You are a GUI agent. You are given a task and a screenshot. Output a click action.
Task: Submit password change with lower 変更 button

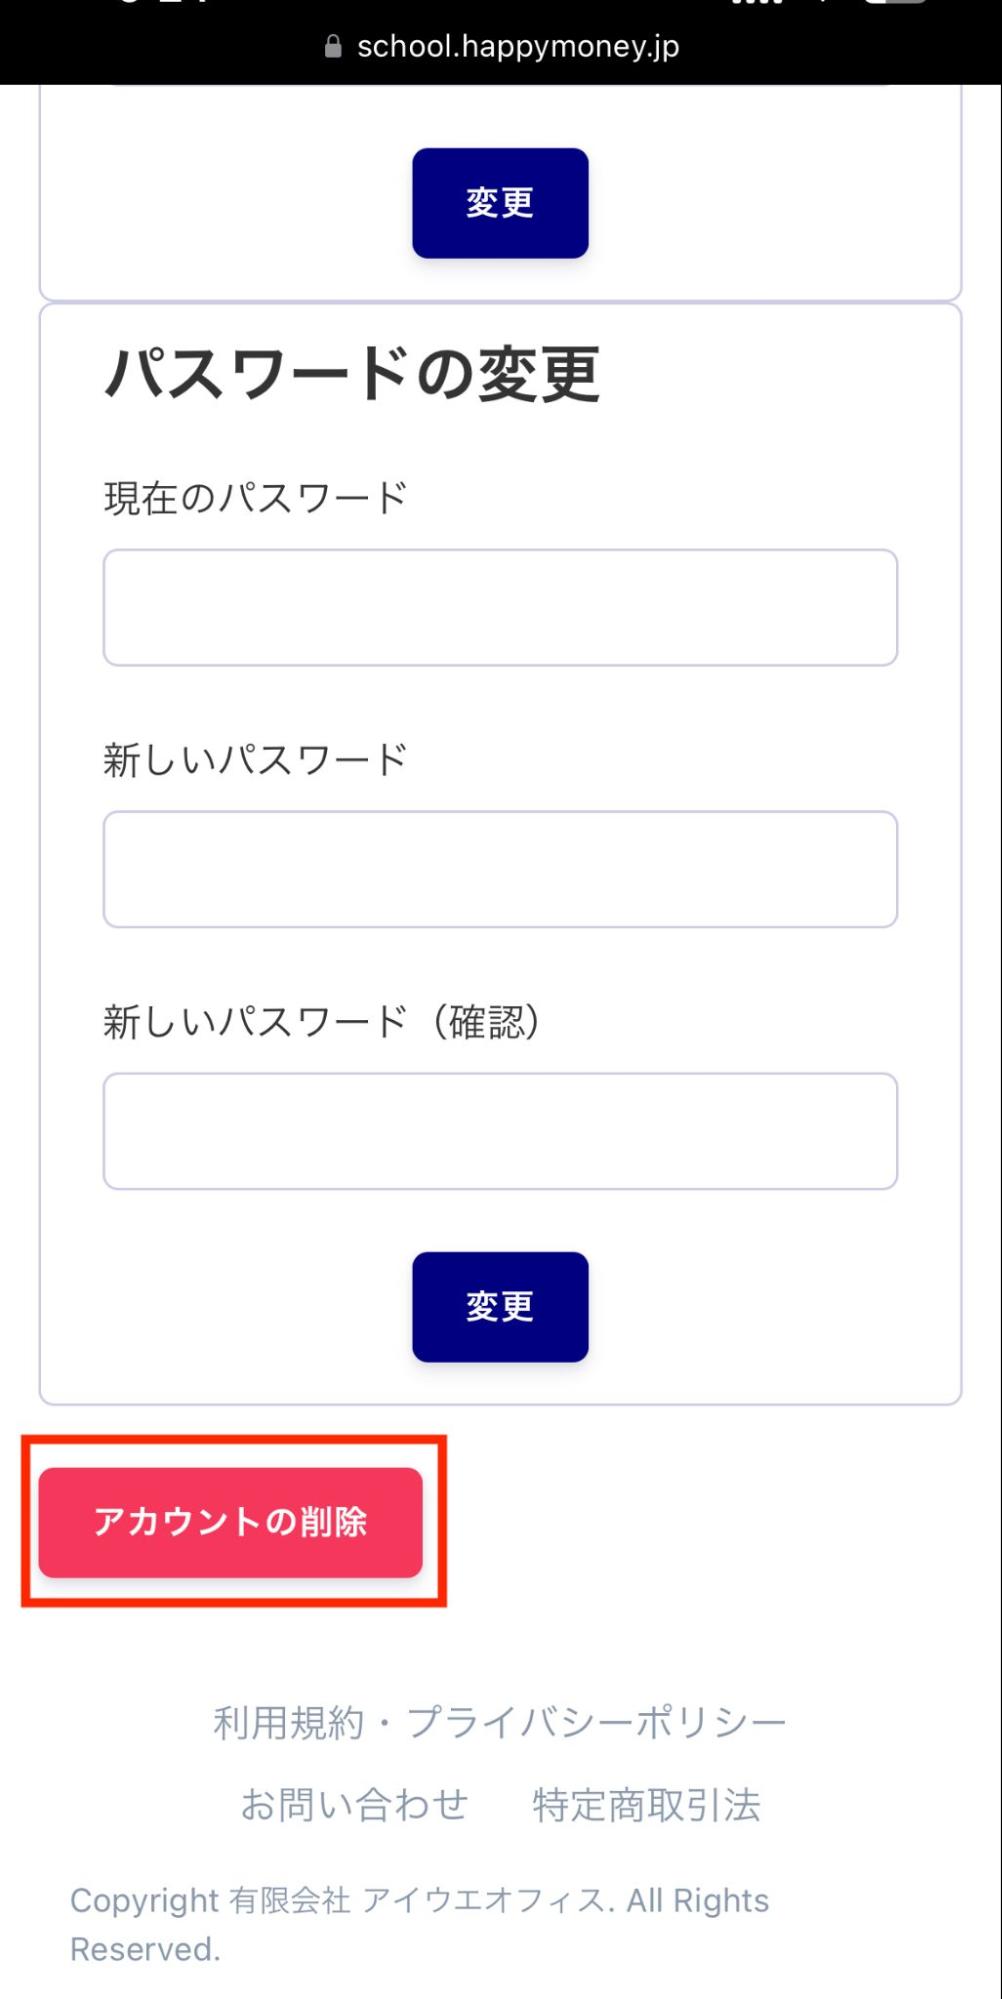pos(500,1307)
